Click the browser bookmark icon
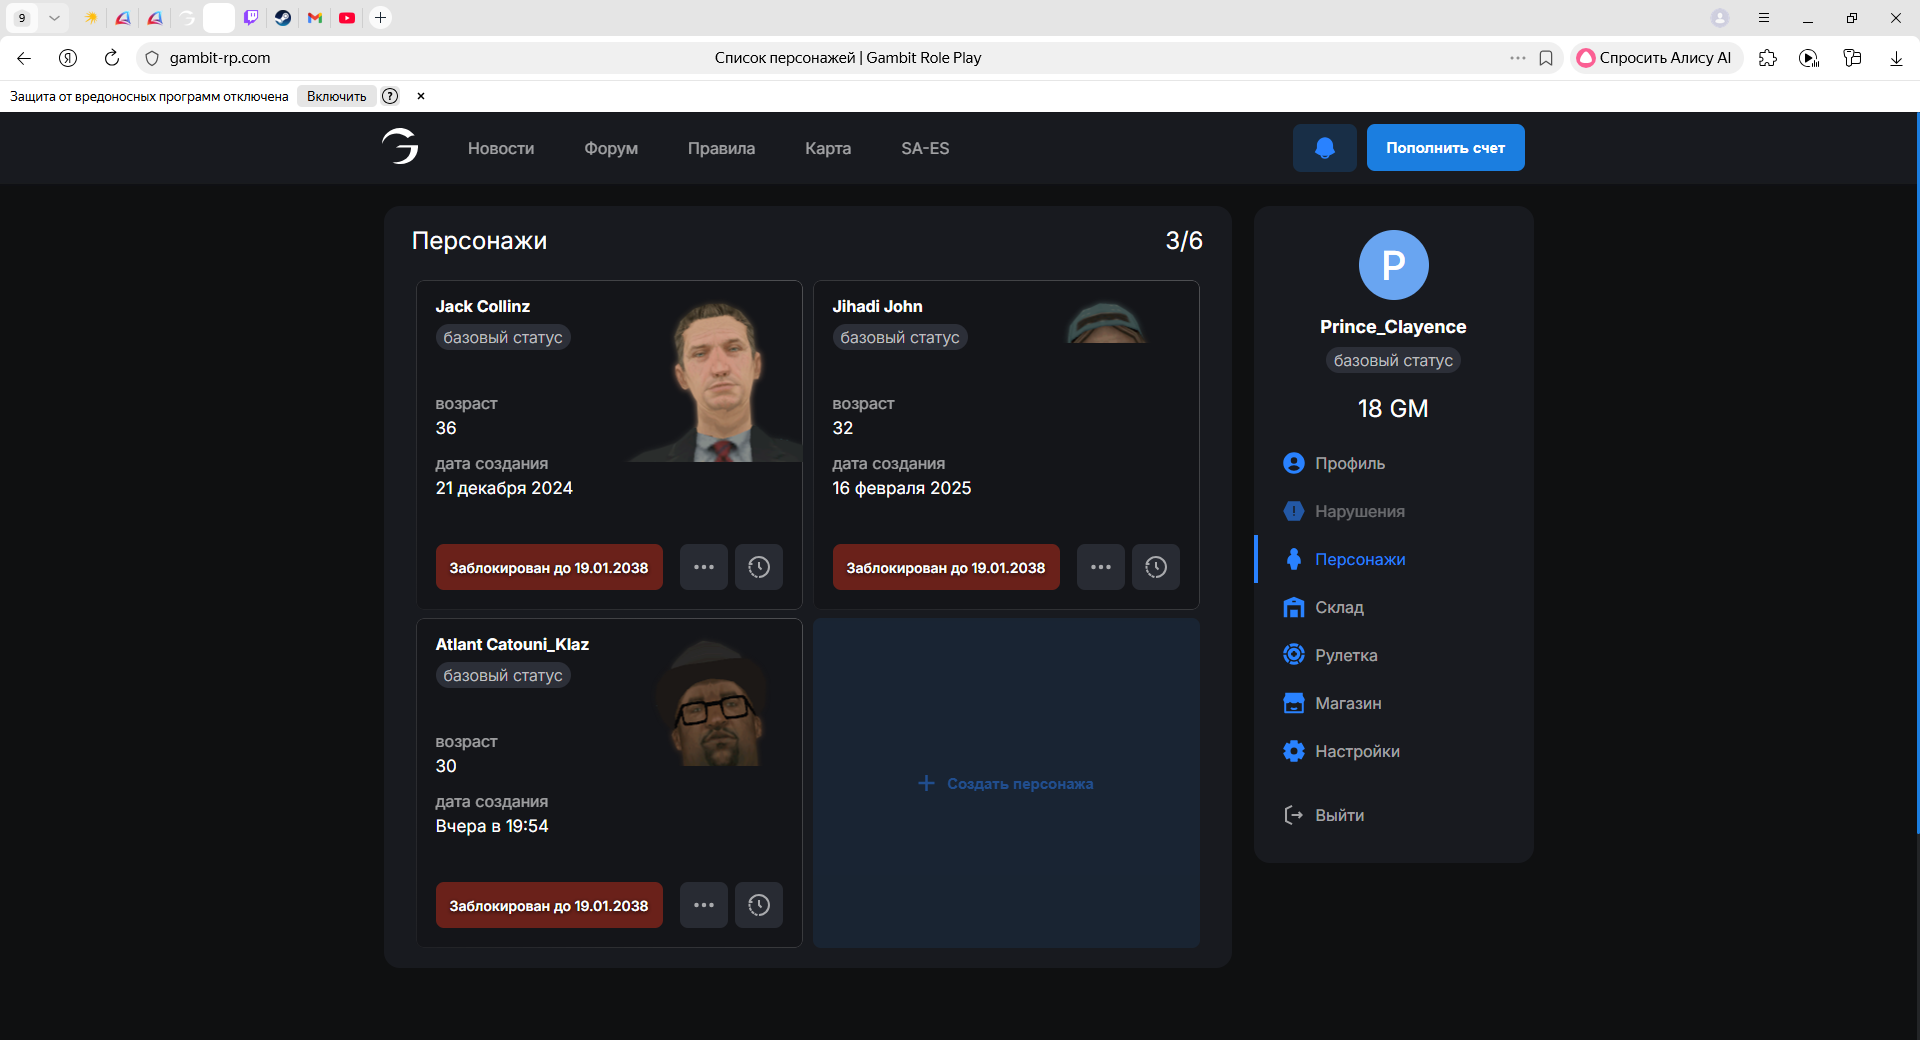Image resolution: width=1920 pixels, height=1040 pixels. pyautogui.click(x=1546, y=58)
